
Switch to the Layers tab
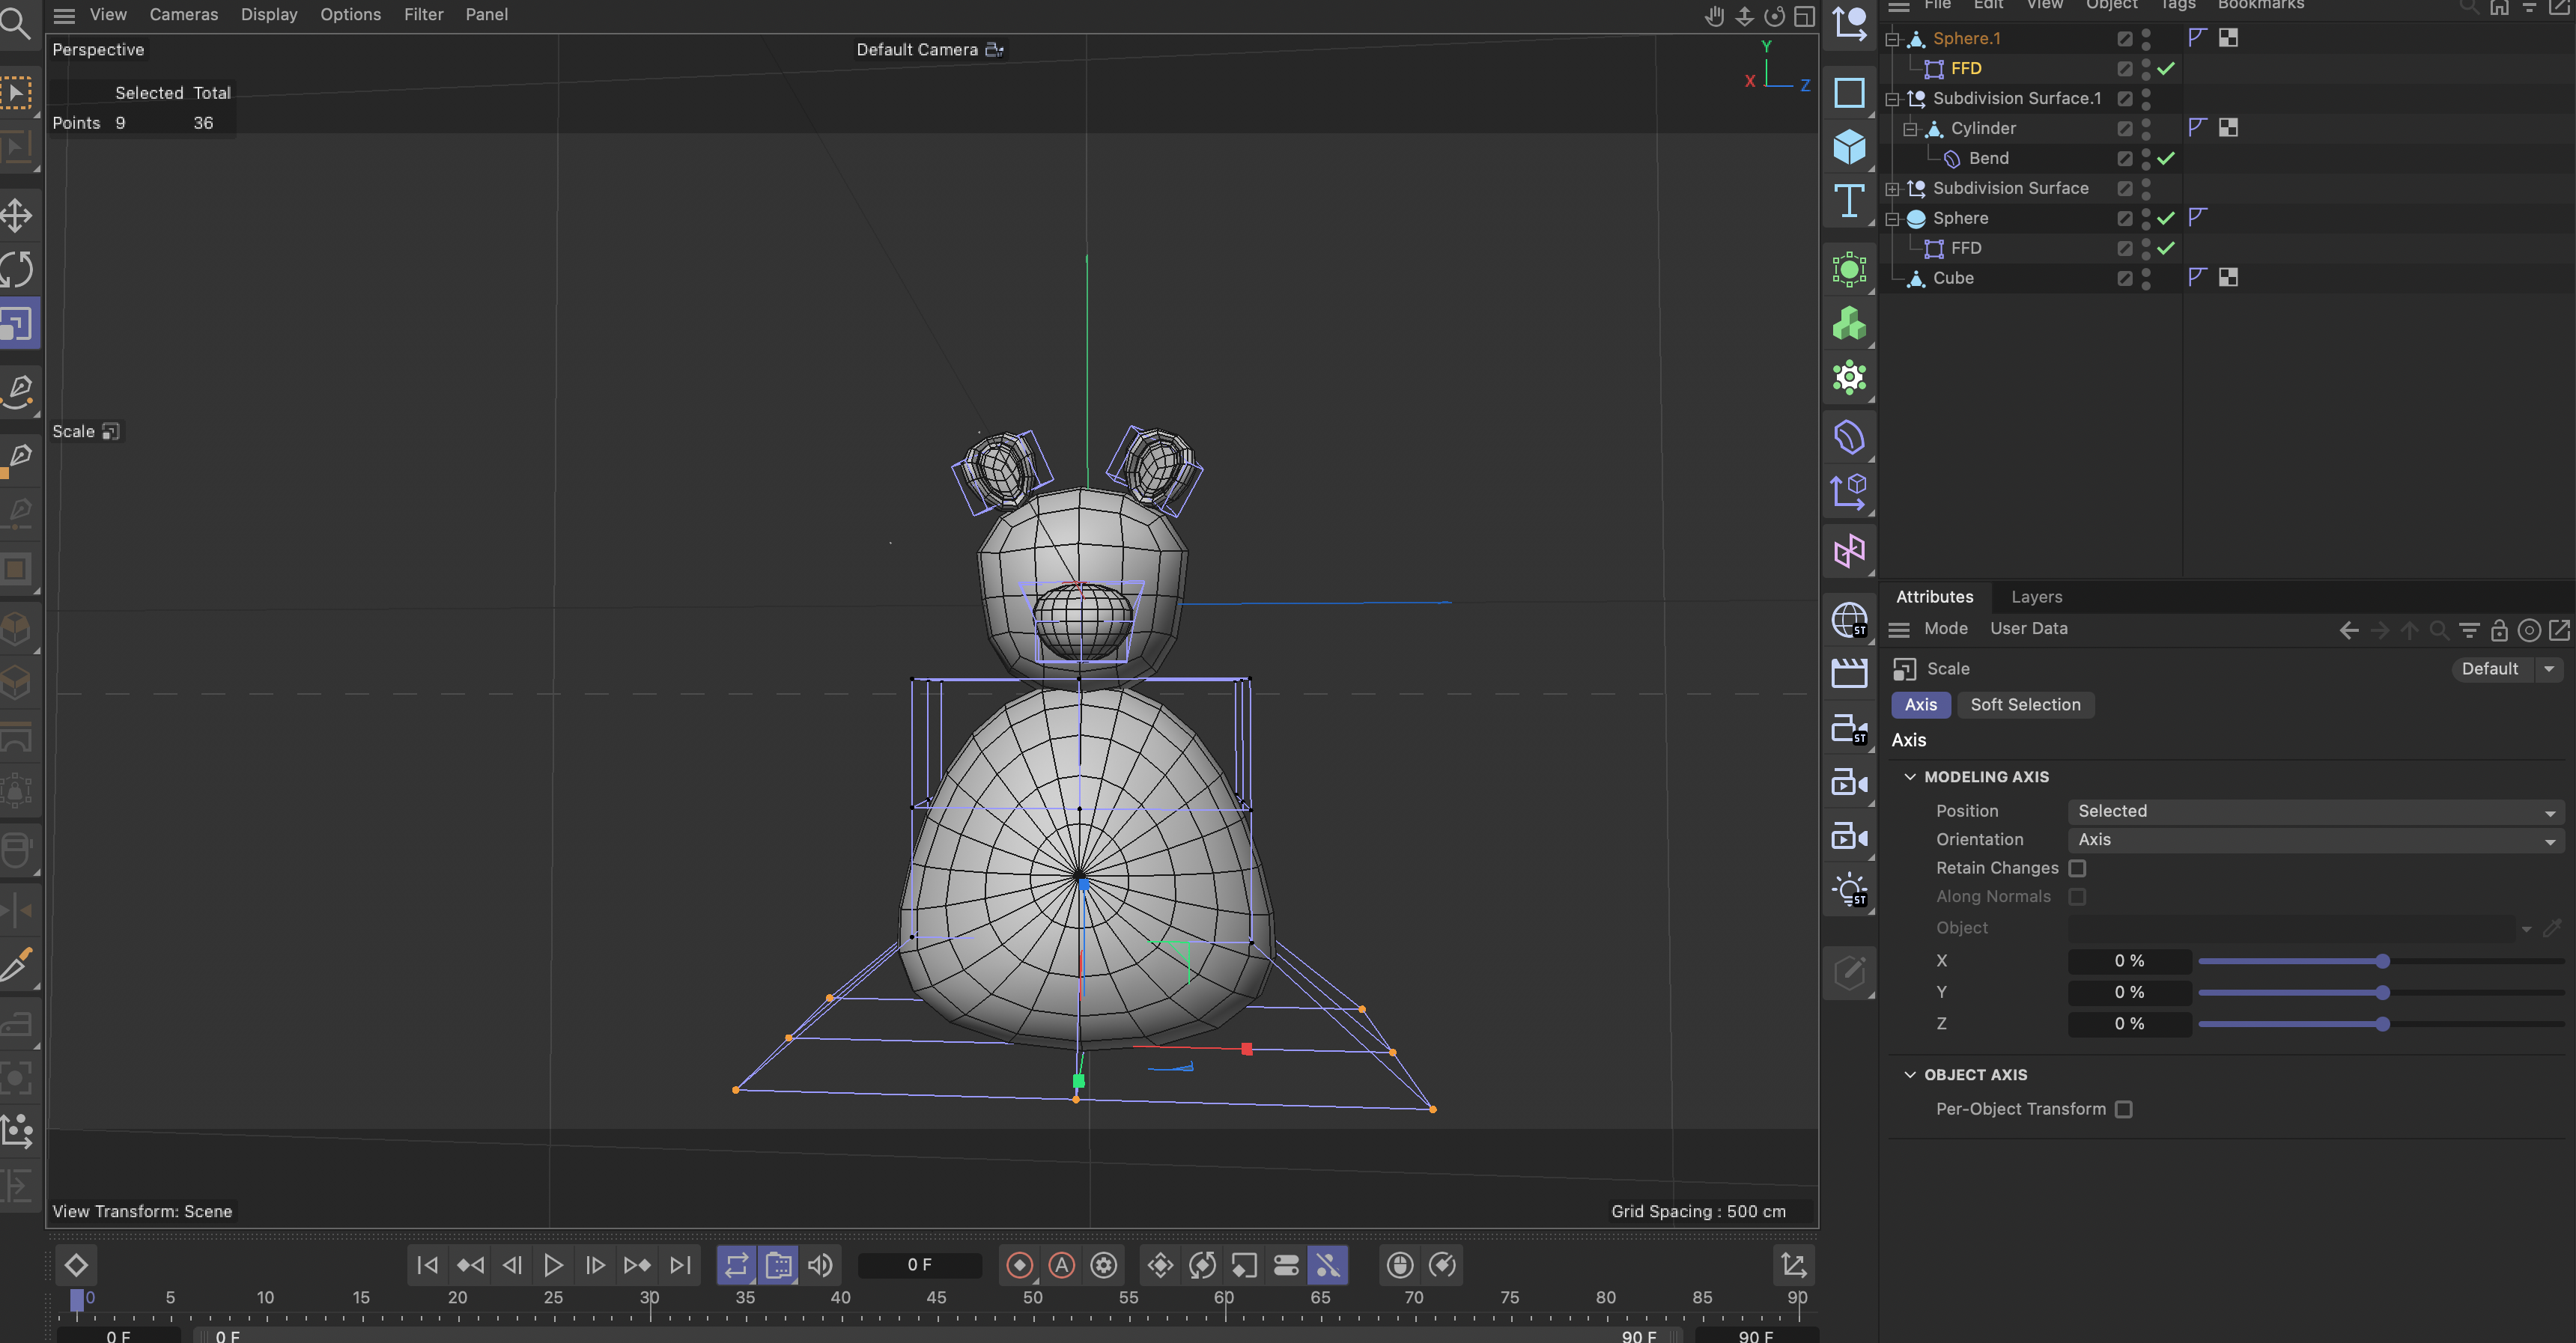pos(2036,597)
